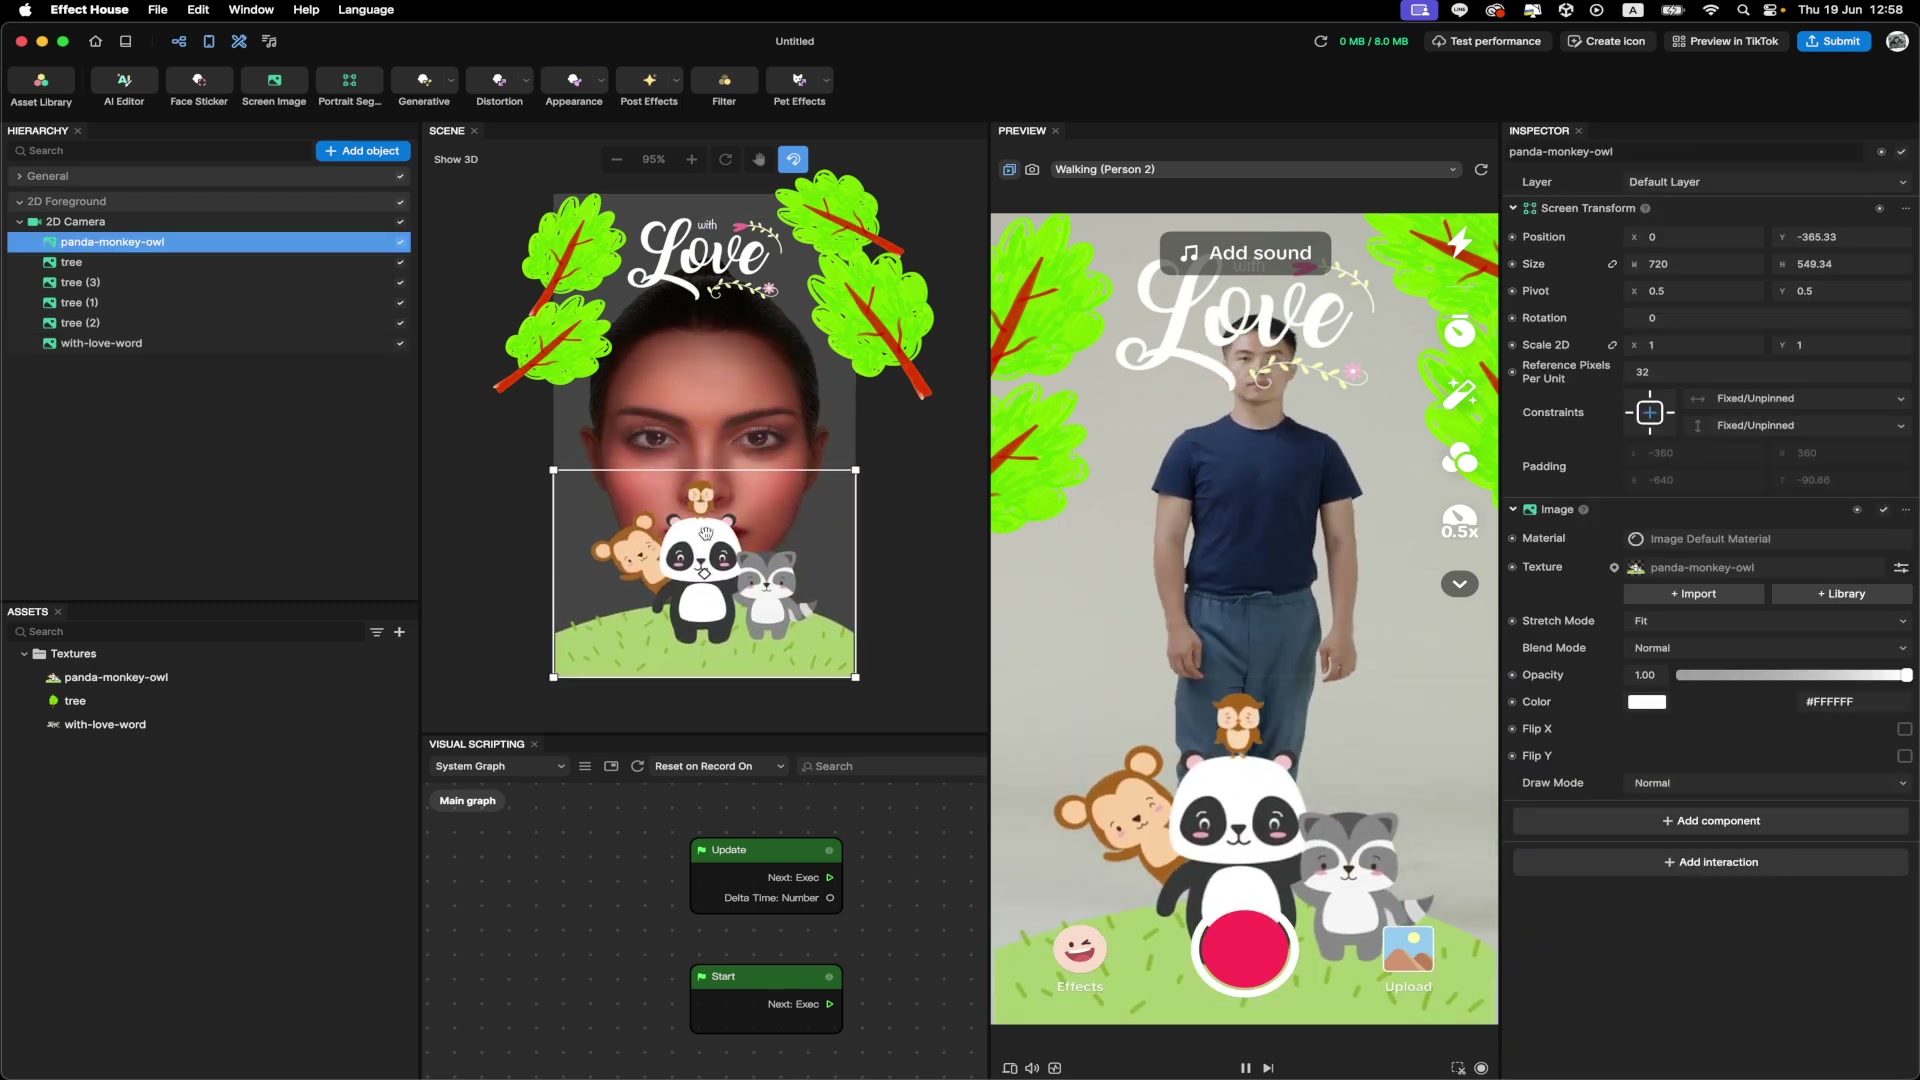Pause the preview playback
Viewport: 1920px width, 1080px height.
pos(1245,1068)
